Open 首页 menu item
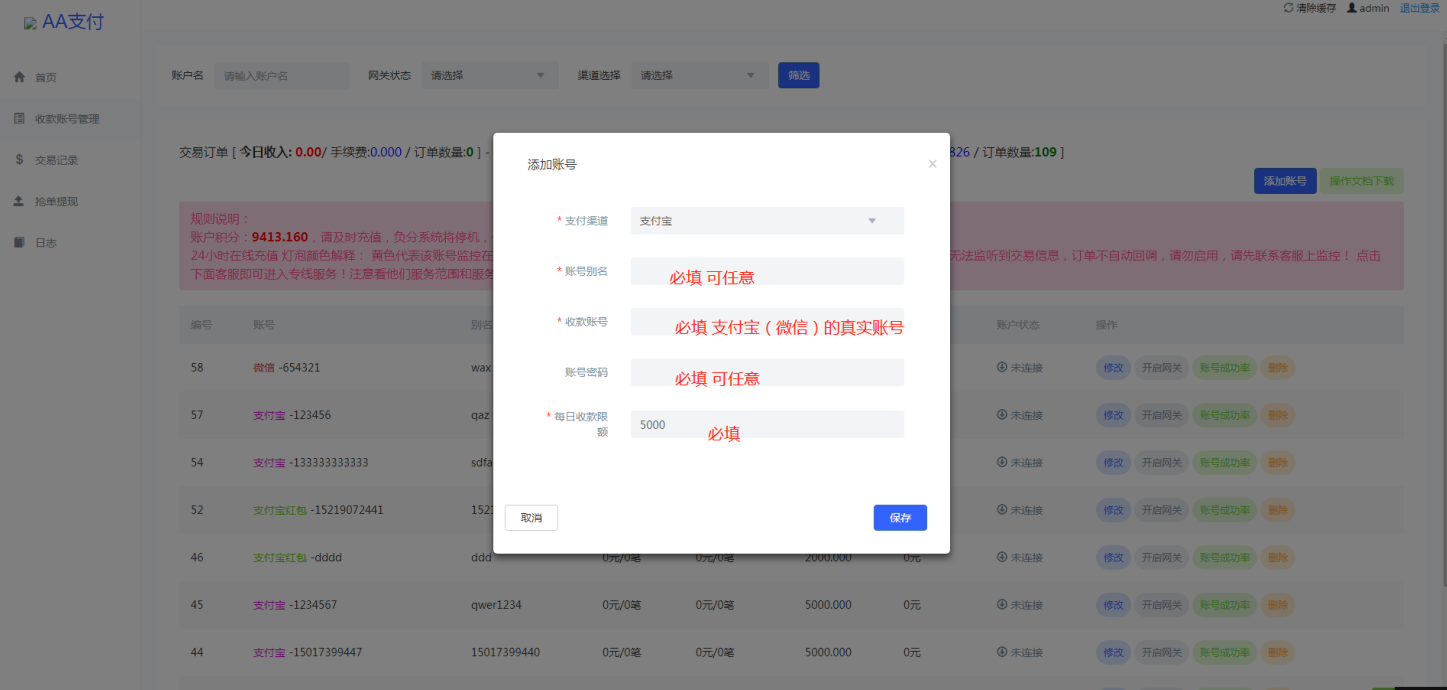This screenshot has width=1447, height=690. [x=46, y=77]
